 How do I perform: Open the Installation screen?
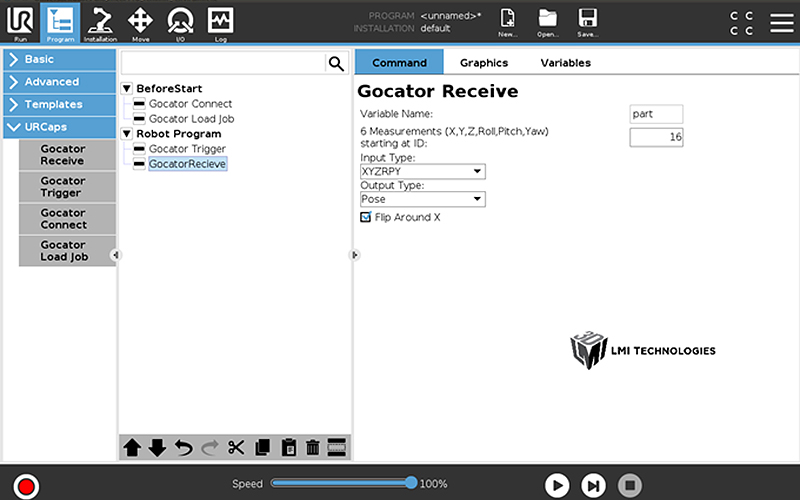[100, 23]
